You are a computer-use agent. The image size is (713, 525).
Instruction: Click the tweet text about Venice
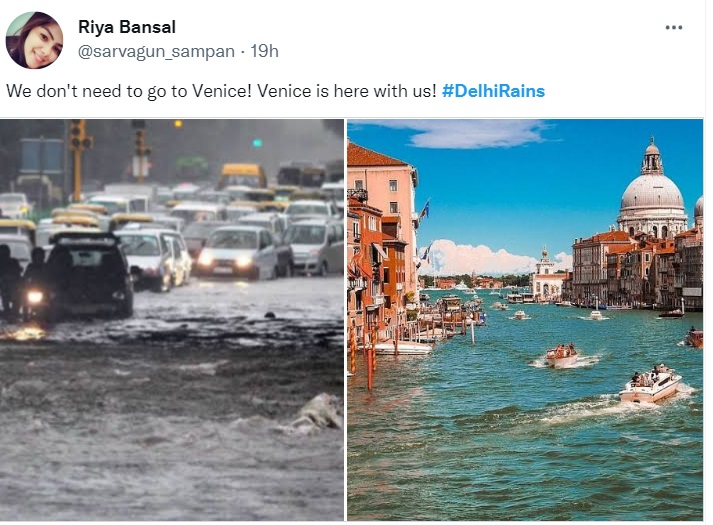[x=221, y=91]
